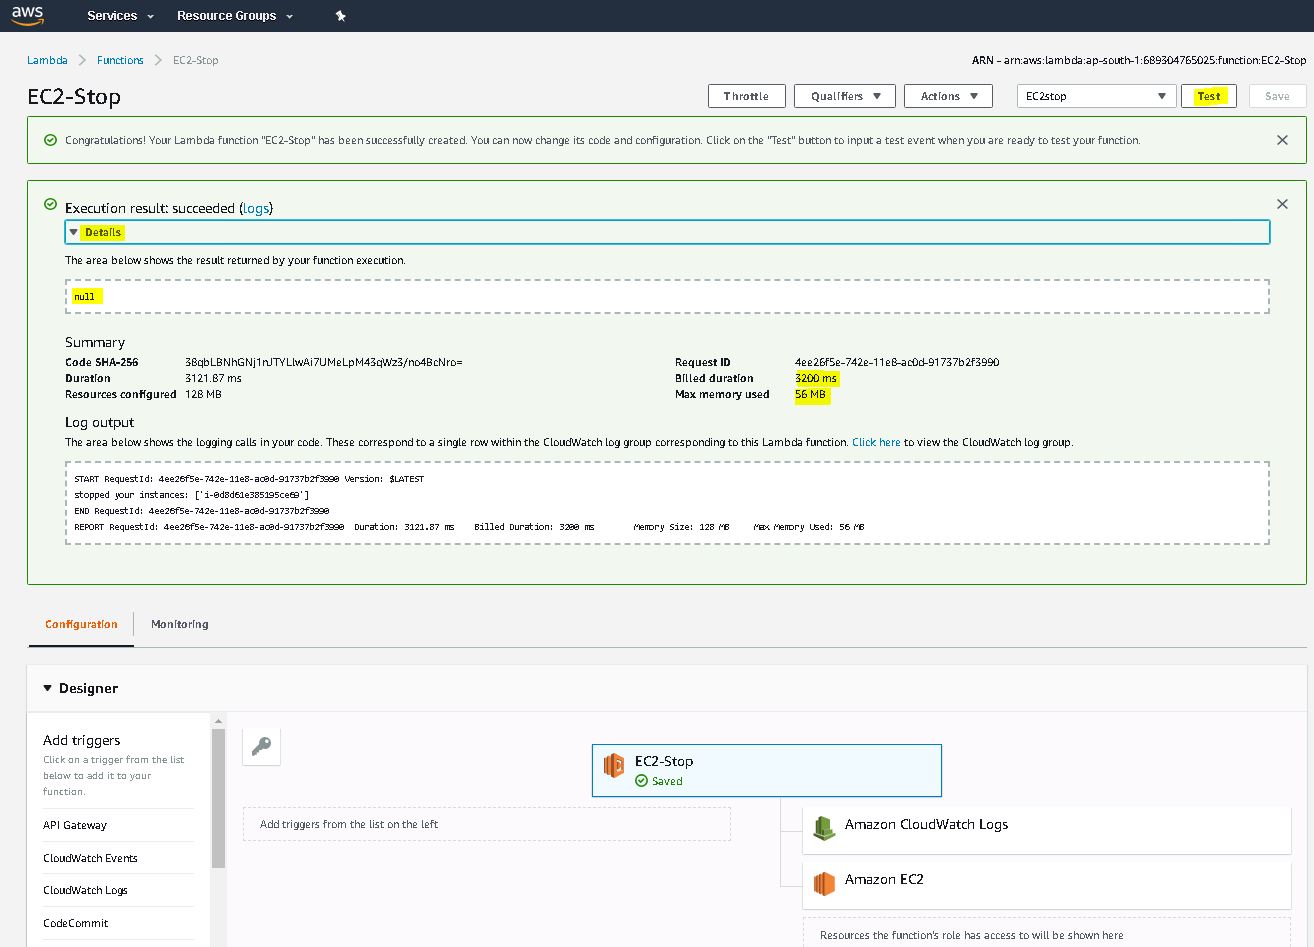Image resolution: width=1314 pixels, height=947 pixels.
Task: Add the CloudWatch Events trigger
Action: point(90,858)
